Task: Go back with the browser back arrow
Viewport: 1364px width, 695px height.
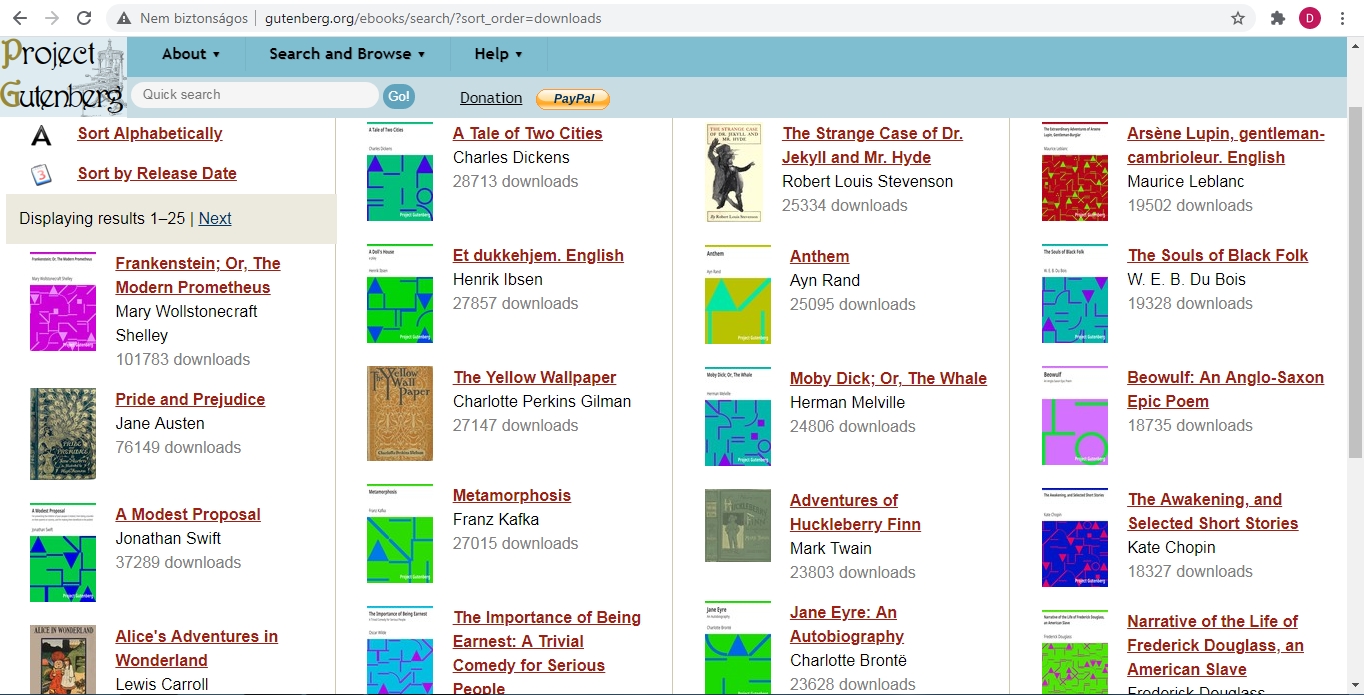Action: coord(19,18)
